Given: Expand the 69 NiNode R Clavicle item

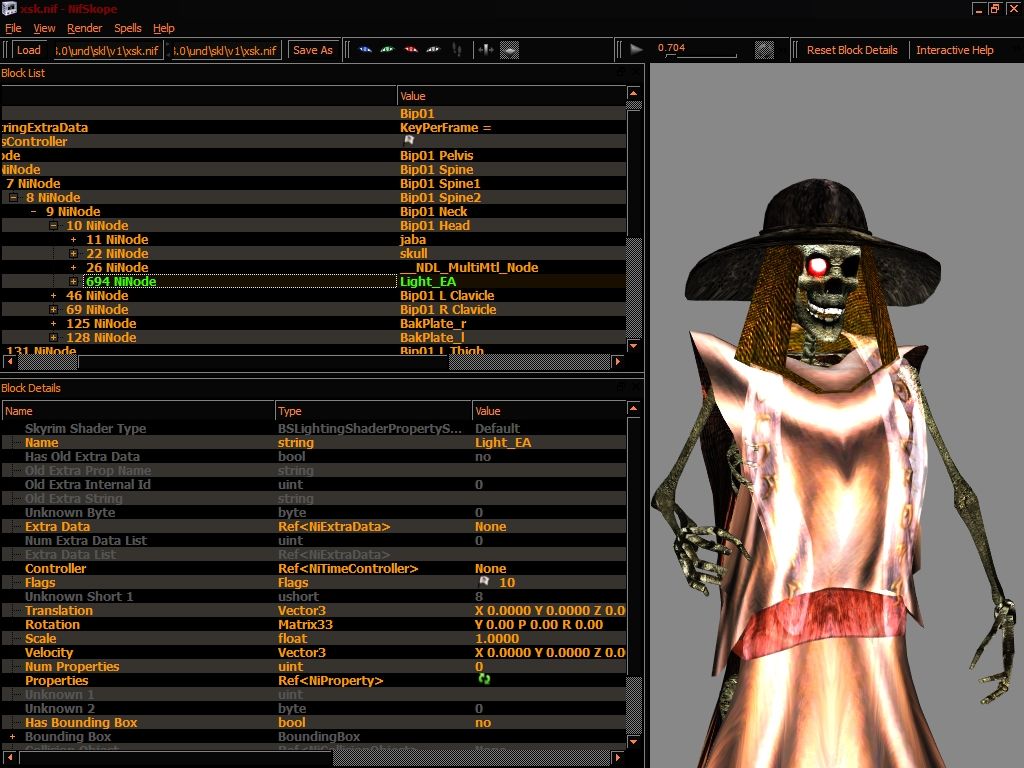Looking at the screenshot, I should point(54,310).
